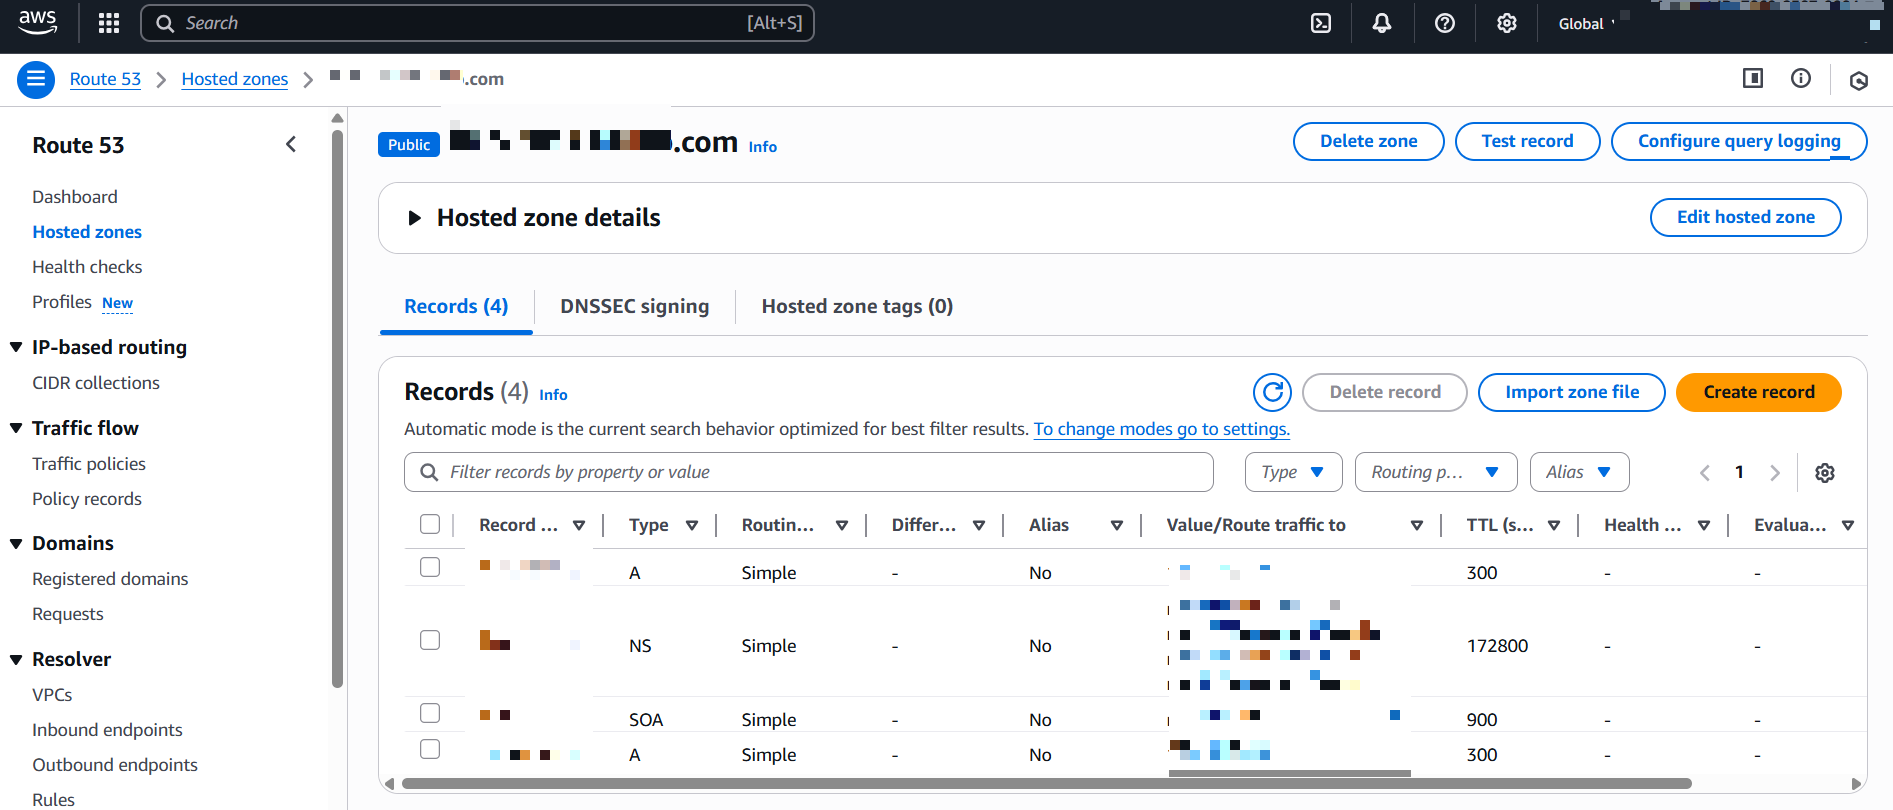Click the Create record button
This screenshot has width=1893, height=810.
[1759, 392]
